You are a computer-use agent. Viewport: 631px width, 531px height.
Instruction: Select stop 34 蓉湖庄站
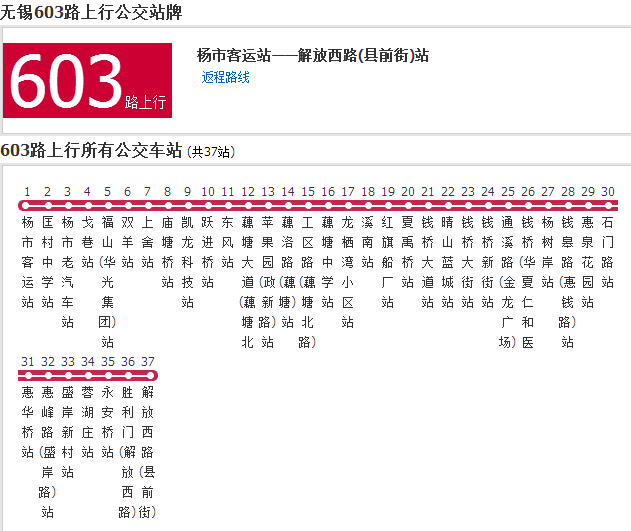(x=87, y=422)
